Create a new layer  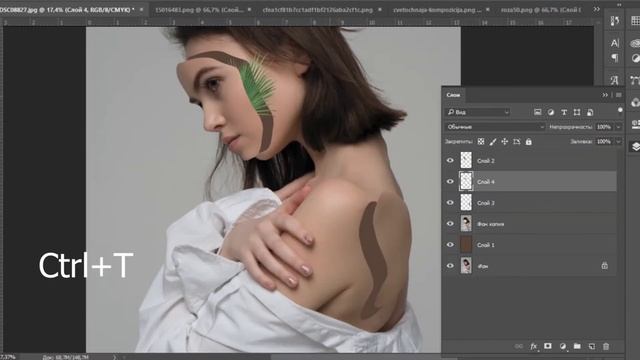(591, 346)
